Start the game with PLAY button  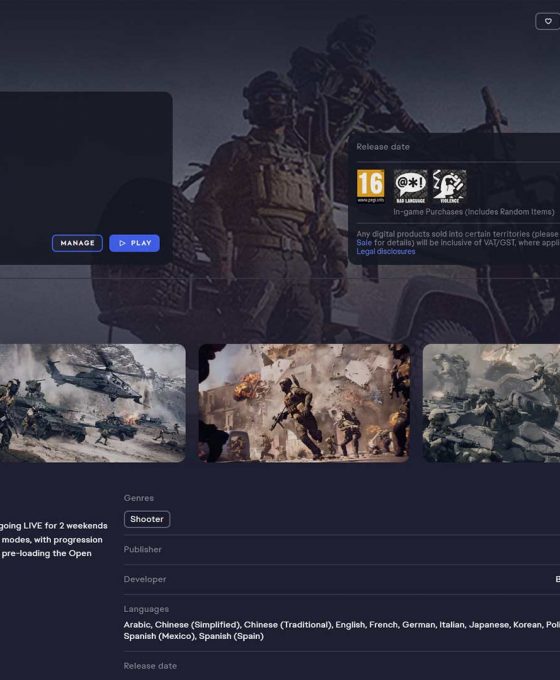134,243
